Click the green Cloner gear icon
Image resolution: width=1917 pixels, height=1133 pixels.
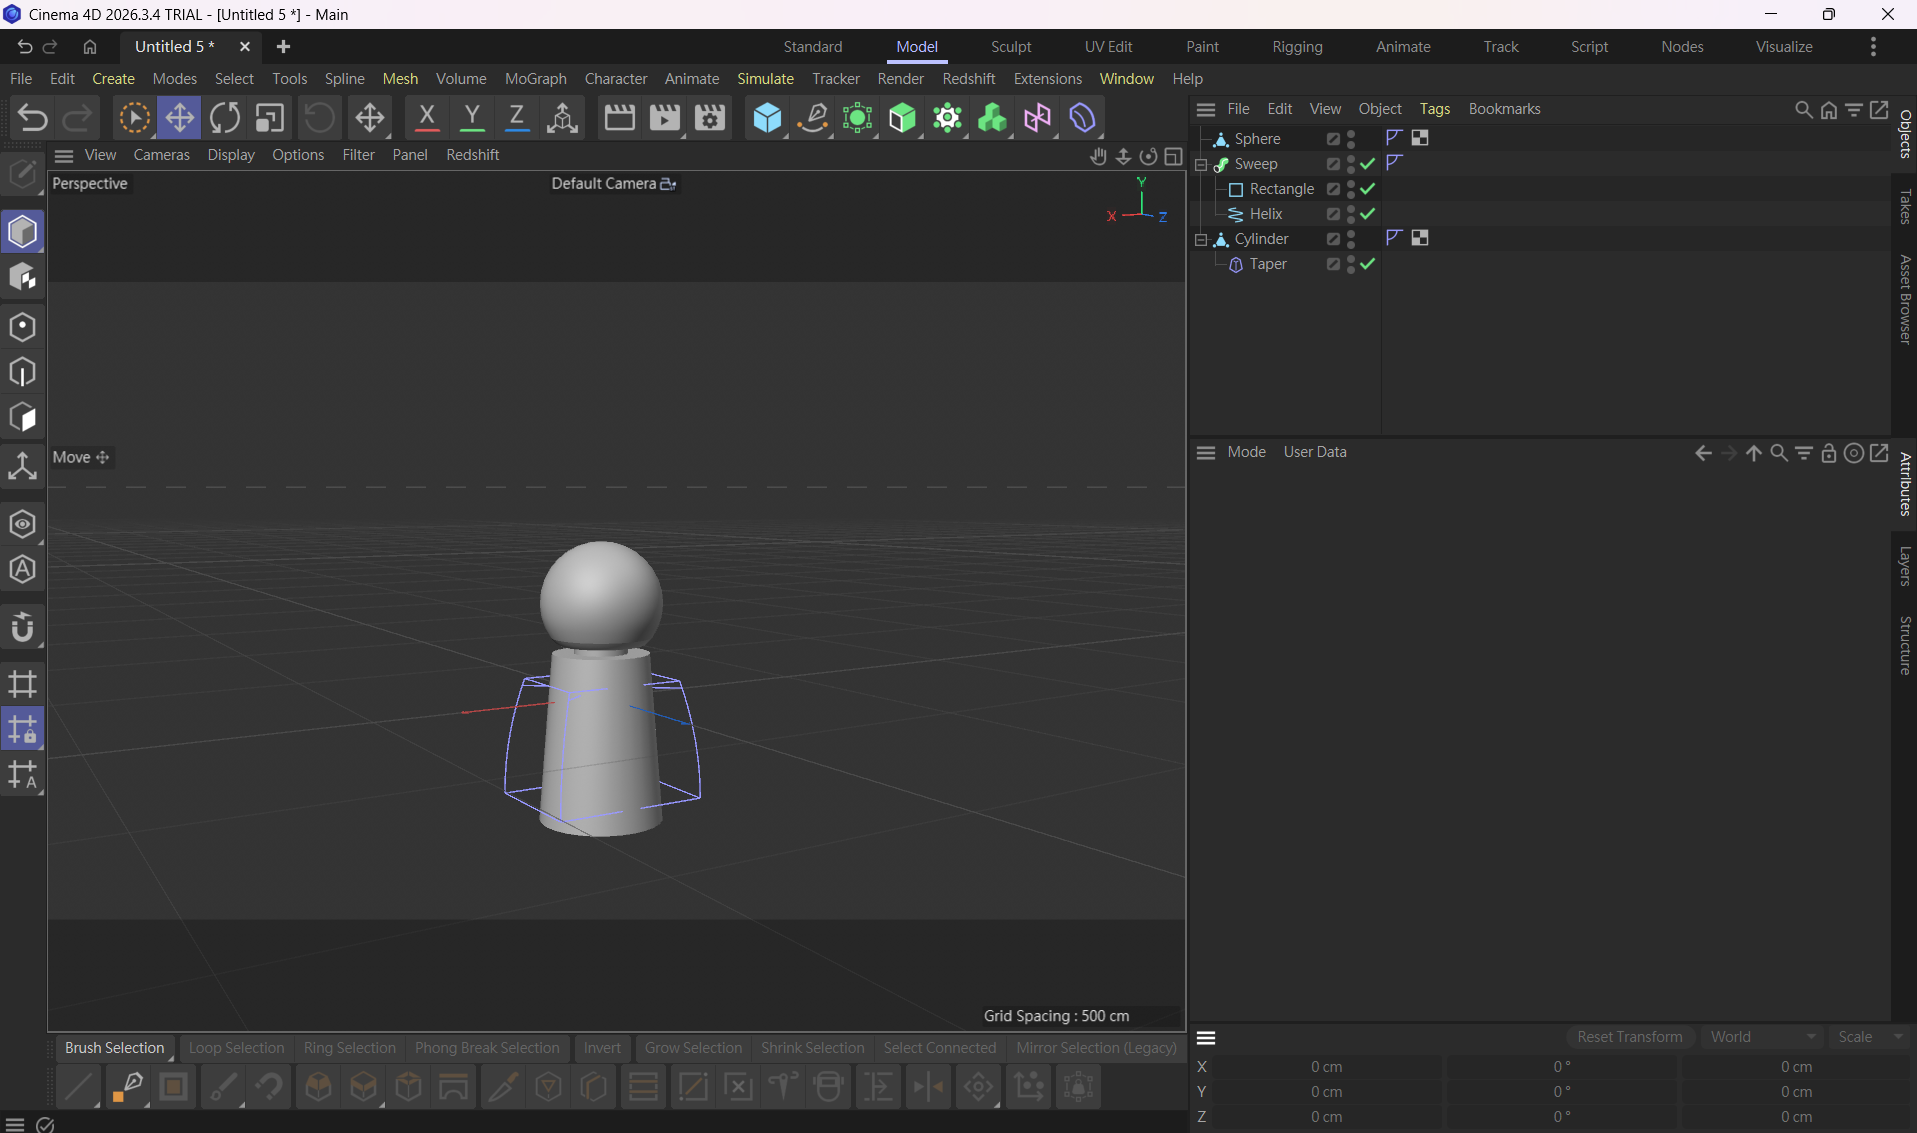(948, 118)
